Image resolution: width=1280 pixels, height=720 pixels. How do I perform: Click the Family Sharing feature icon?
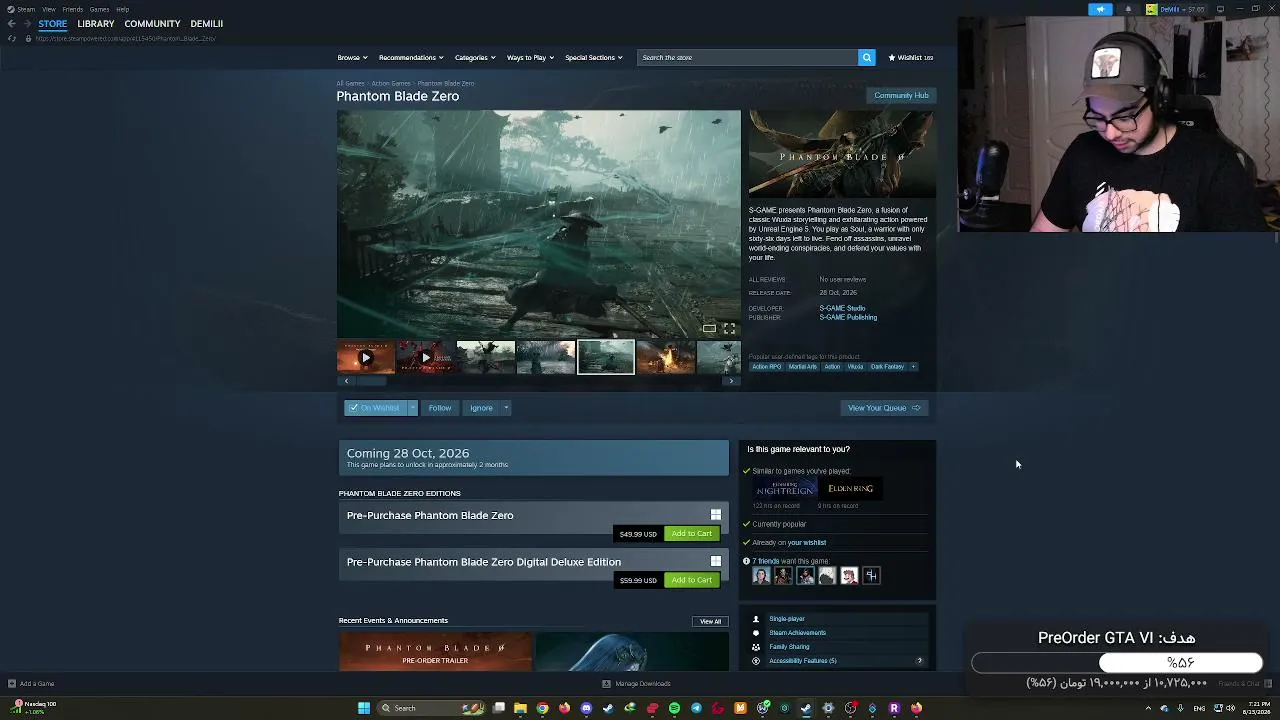pos(755,647)
